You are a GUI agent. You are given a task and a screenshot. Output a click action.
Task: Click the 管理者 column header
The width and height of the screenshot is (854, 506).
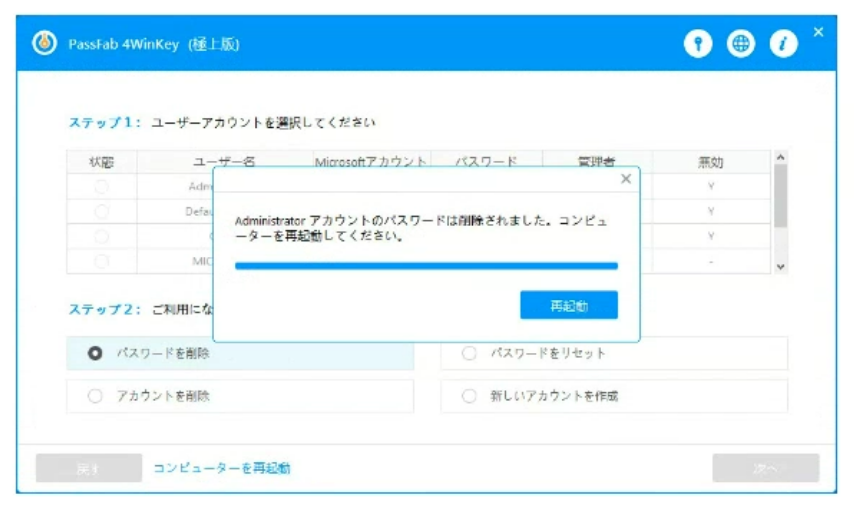(597, 162)
